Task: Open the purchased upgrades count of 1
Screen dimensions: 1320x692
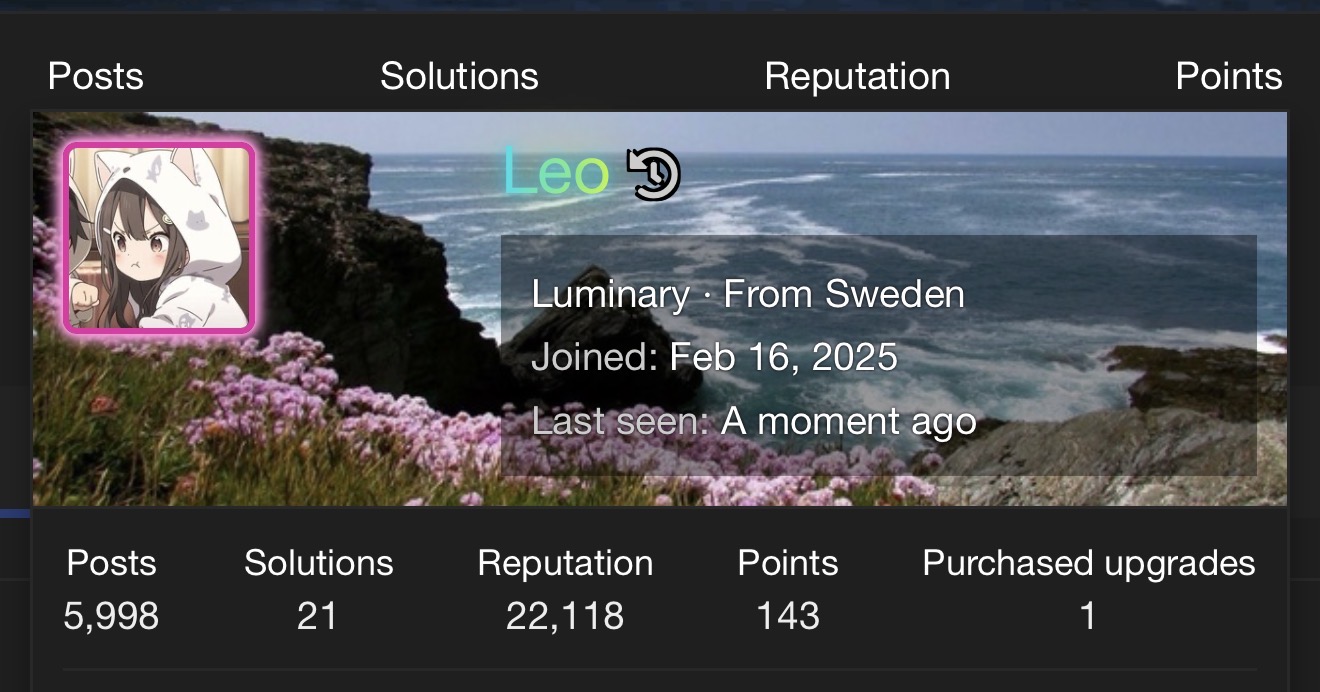Action: click(x=1088, y=615)
